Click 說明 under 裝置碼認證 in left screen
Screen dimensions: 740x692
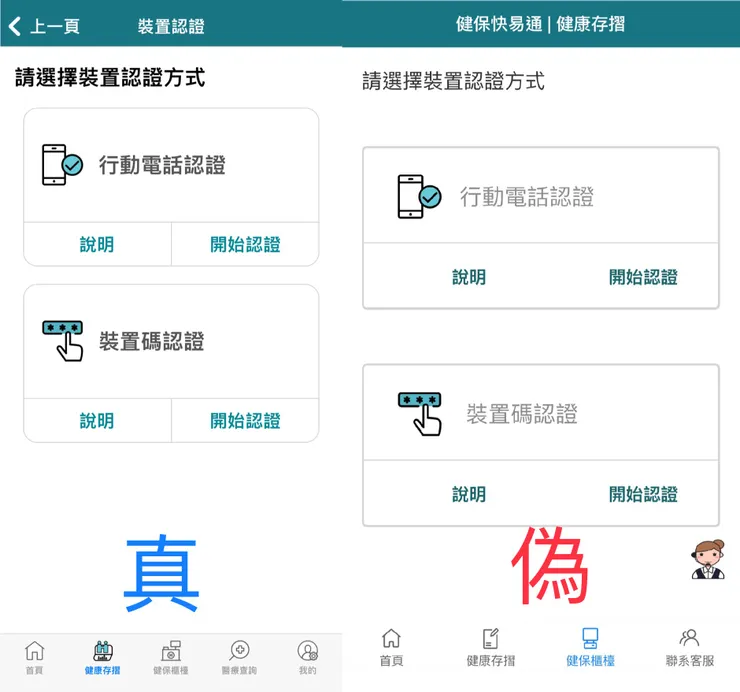click(97, 421)
